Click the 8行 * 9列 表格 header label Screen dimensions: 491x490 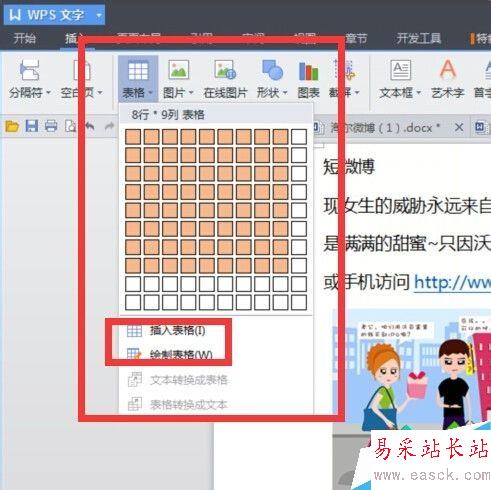pyautogui.click(x=168, y=115)
